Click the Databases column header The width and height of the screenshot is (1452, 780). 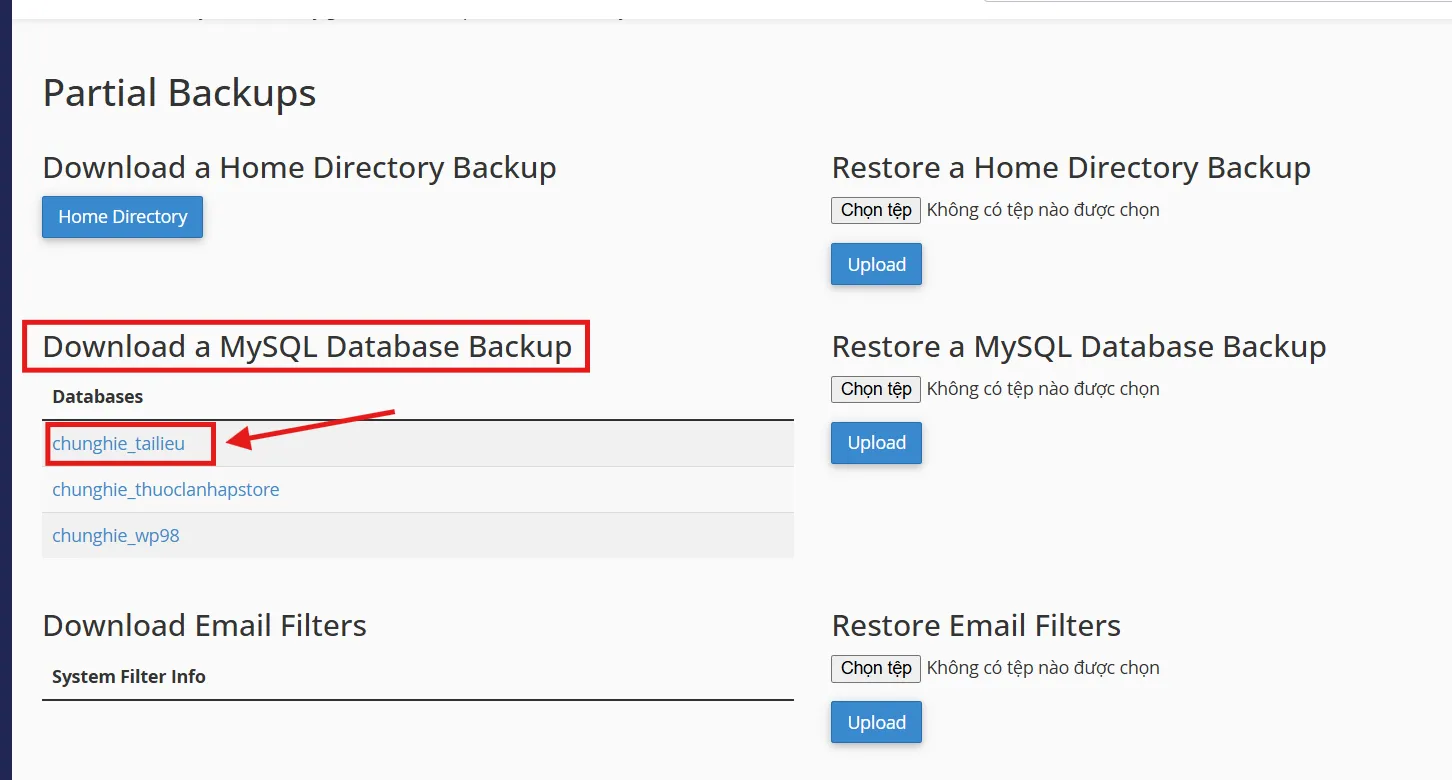97,397
